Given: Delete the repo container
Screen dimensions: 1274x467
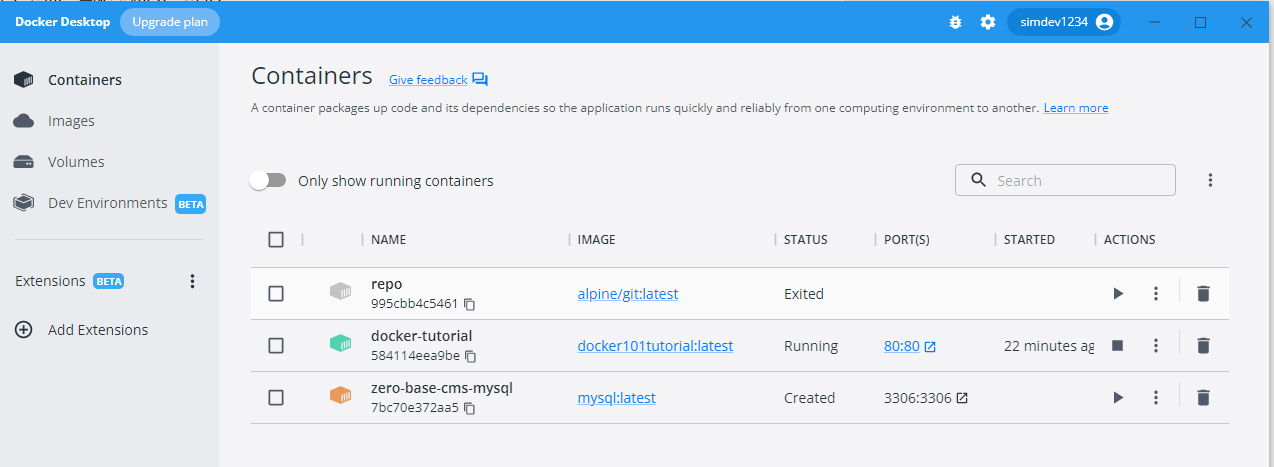Looking at the screenshot, I should (1203, 294).
